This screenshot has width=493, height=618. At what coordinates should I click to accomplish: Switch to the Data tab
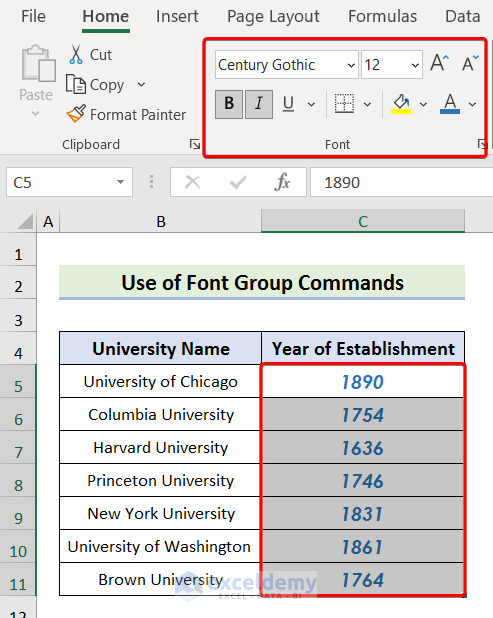(x=462, y=17)
